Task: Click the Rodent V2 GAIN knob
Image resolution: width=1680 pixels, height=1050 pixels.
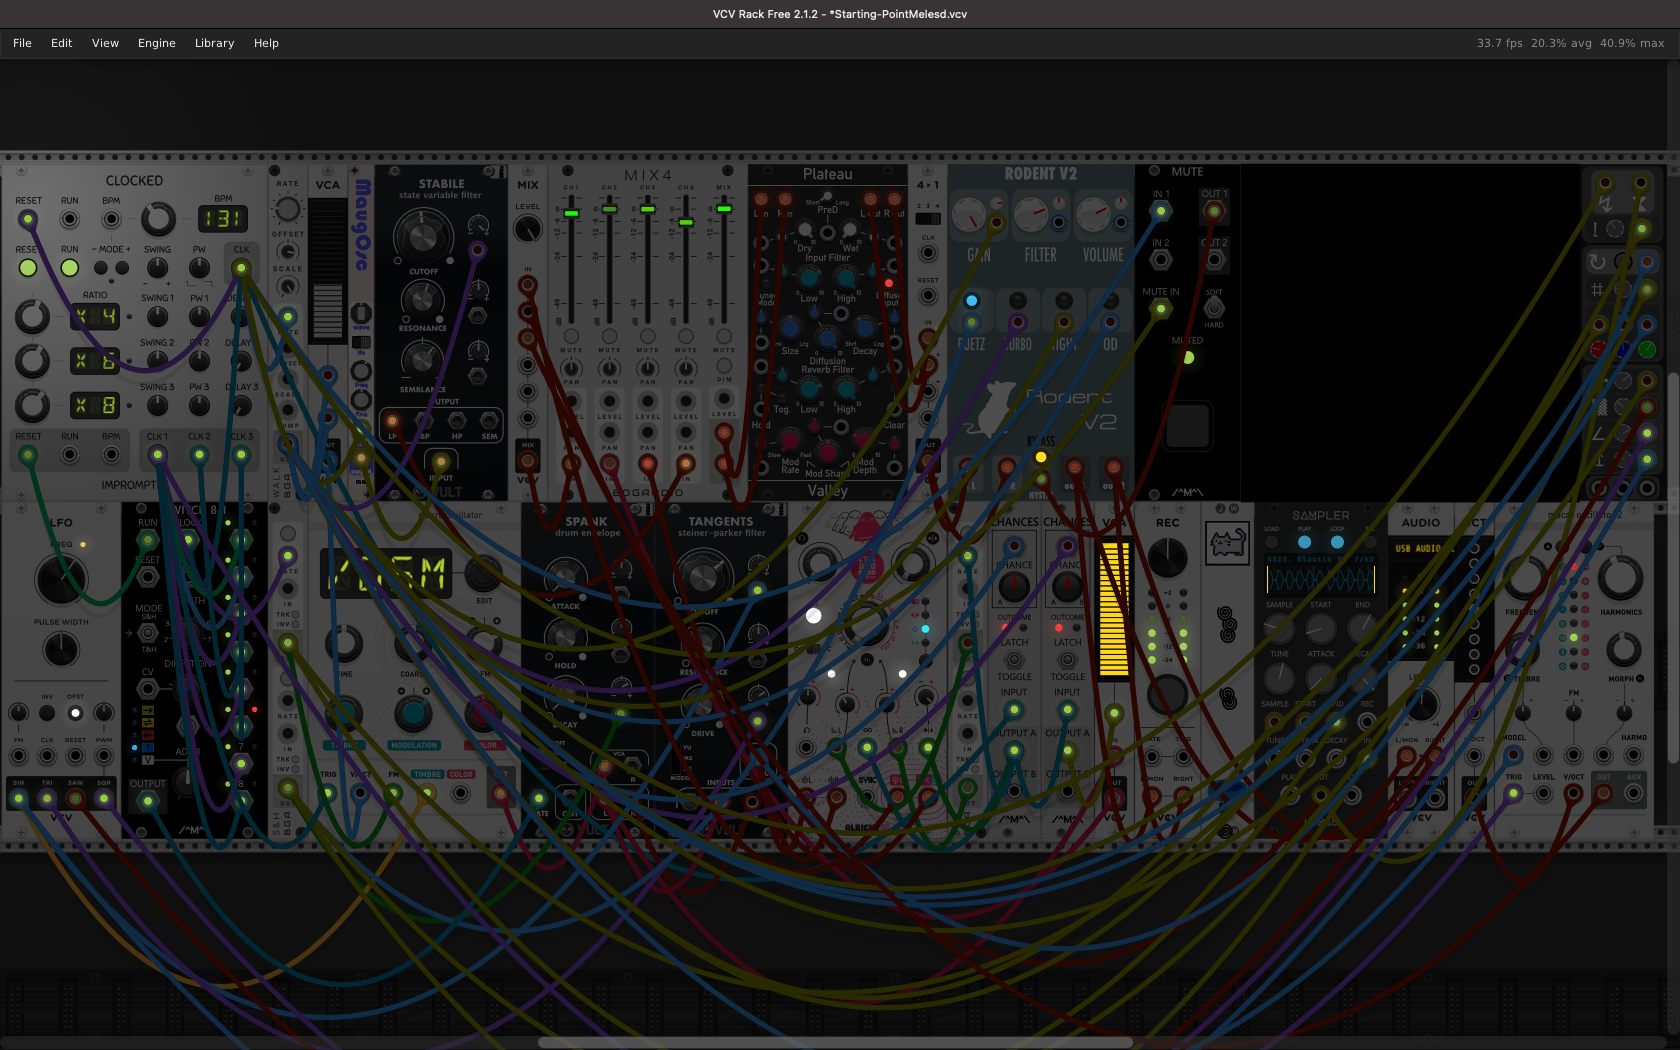Action: (969, 215)
